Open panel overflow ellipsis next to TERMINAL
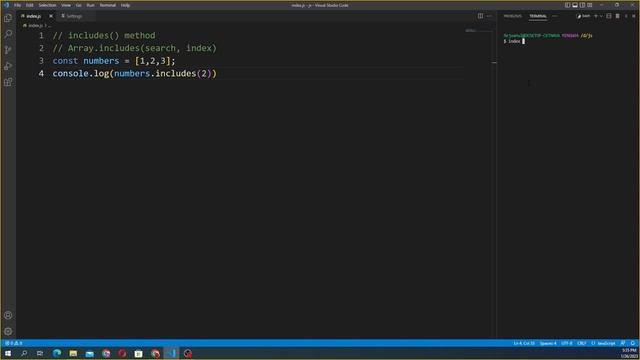Viewport: 640px width, 360px height. coord(554,16)
